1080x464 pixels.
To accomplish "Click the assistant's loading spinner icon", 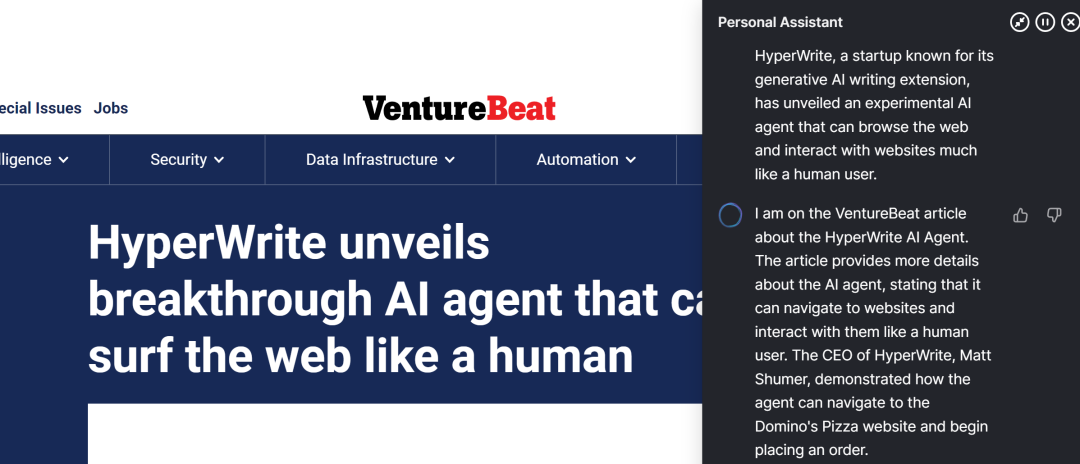I will click(x=731, y=215).
